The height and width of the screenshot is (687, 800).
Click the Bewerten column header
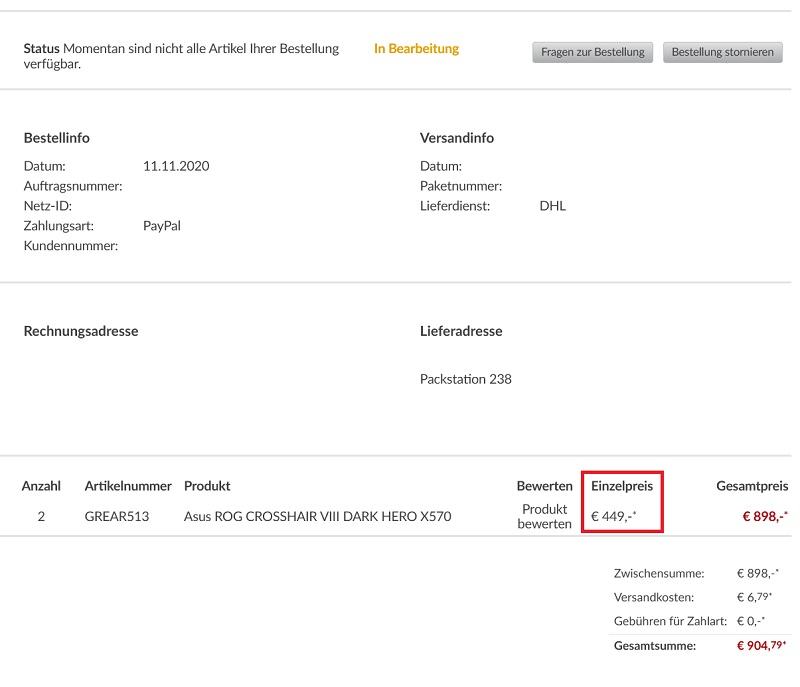tap(544, 486)
